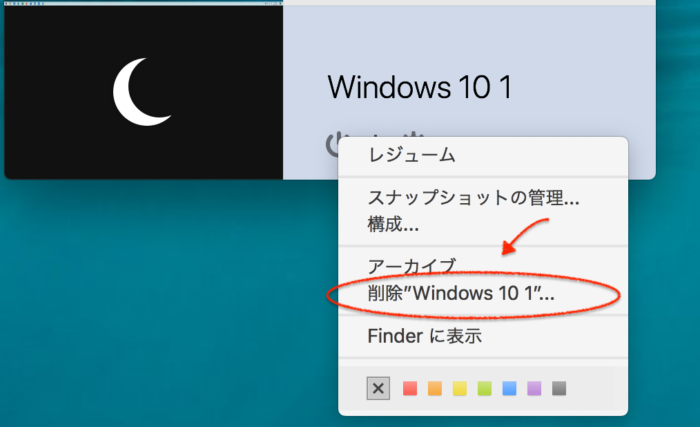Click the power icon under Windows 10 1
The height and width of the screenshot is (427, 700).
332,144
